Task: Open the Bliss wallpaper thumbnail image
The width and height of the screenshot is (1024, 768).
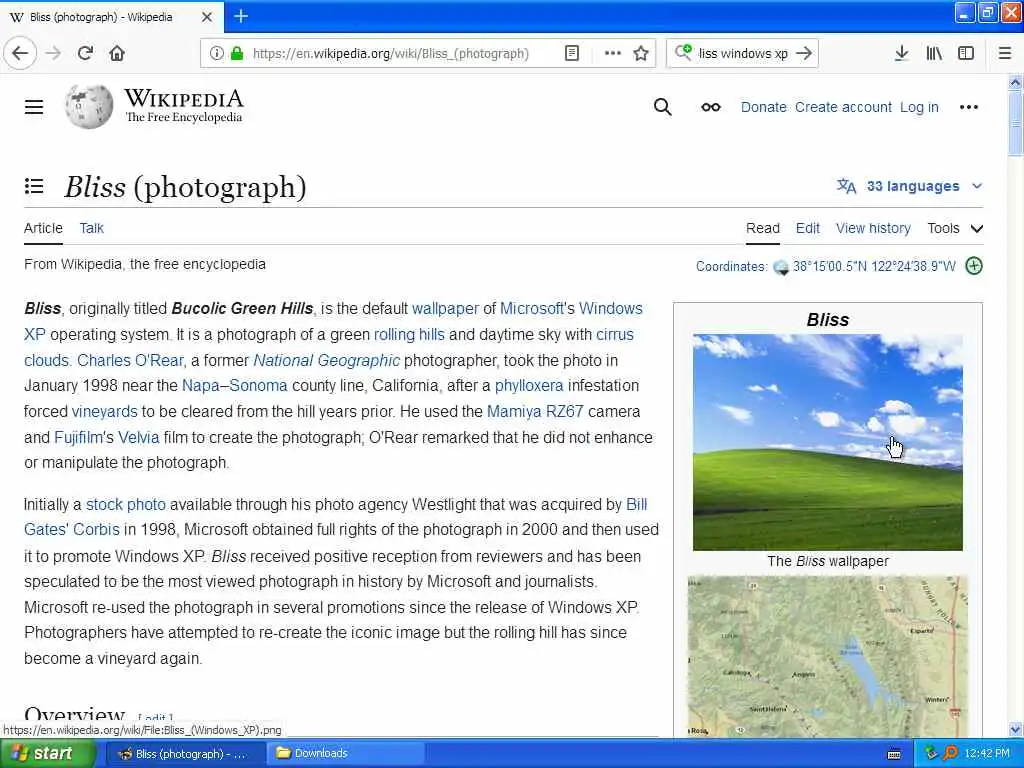Action: [x=827, y=442]
